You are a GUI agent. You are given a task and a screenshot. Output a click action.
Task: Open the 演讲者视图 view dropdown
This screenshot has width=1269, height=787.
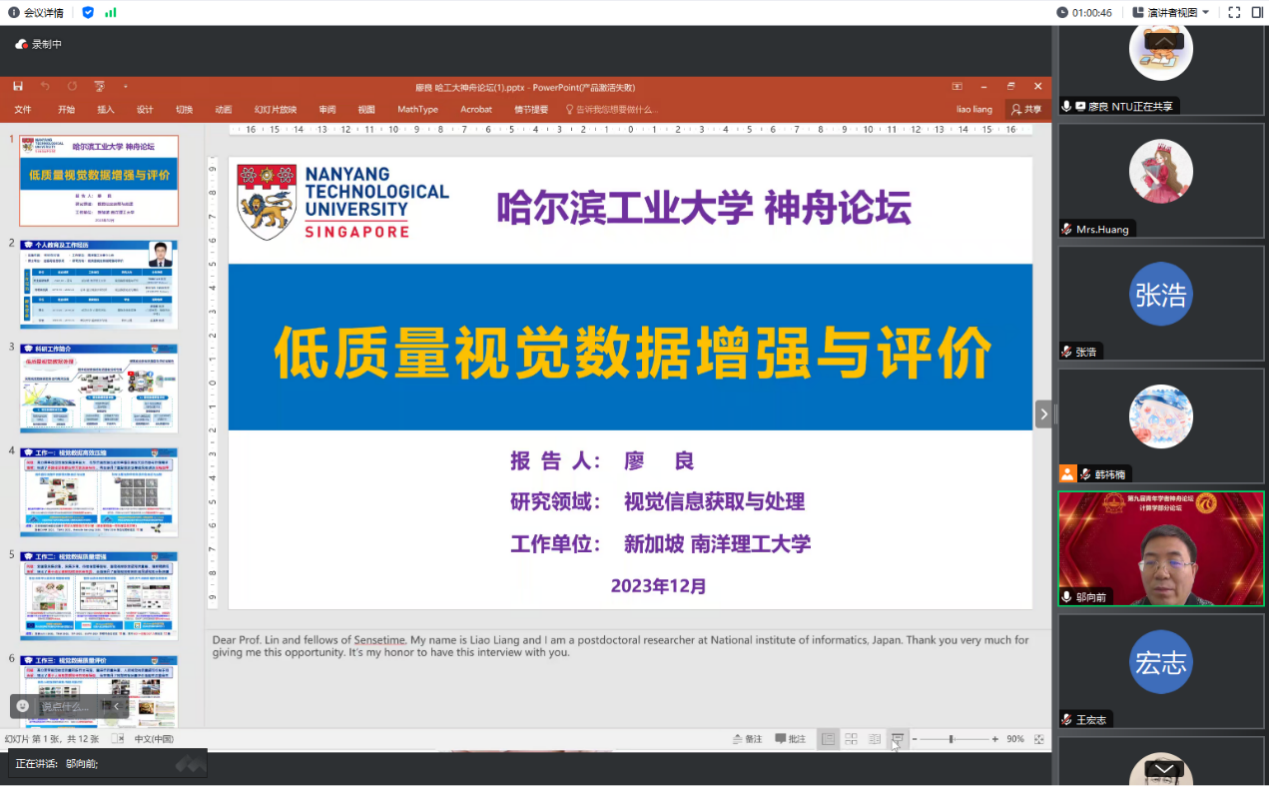click(x=1171, y=12)
